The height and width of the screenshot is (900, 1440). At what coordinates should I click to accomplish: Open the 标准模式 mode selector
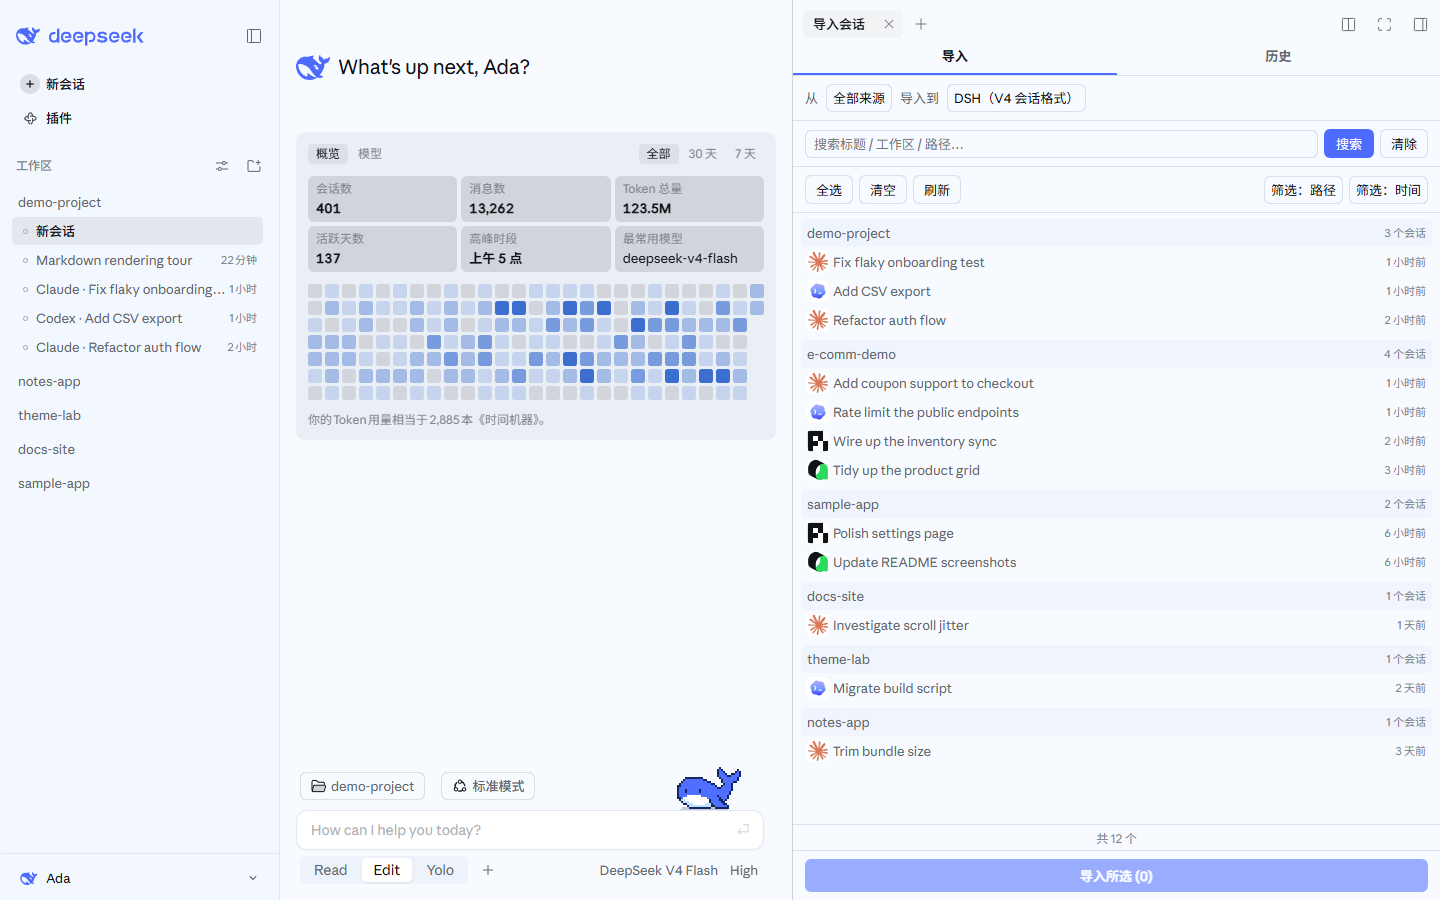(488, 786)
